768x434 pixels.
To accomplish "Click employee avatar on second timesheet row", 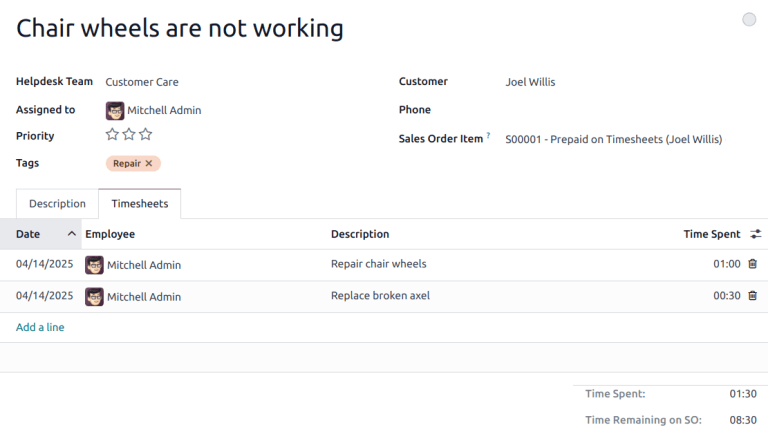I will pyautogui.click(x=94, y=297).
